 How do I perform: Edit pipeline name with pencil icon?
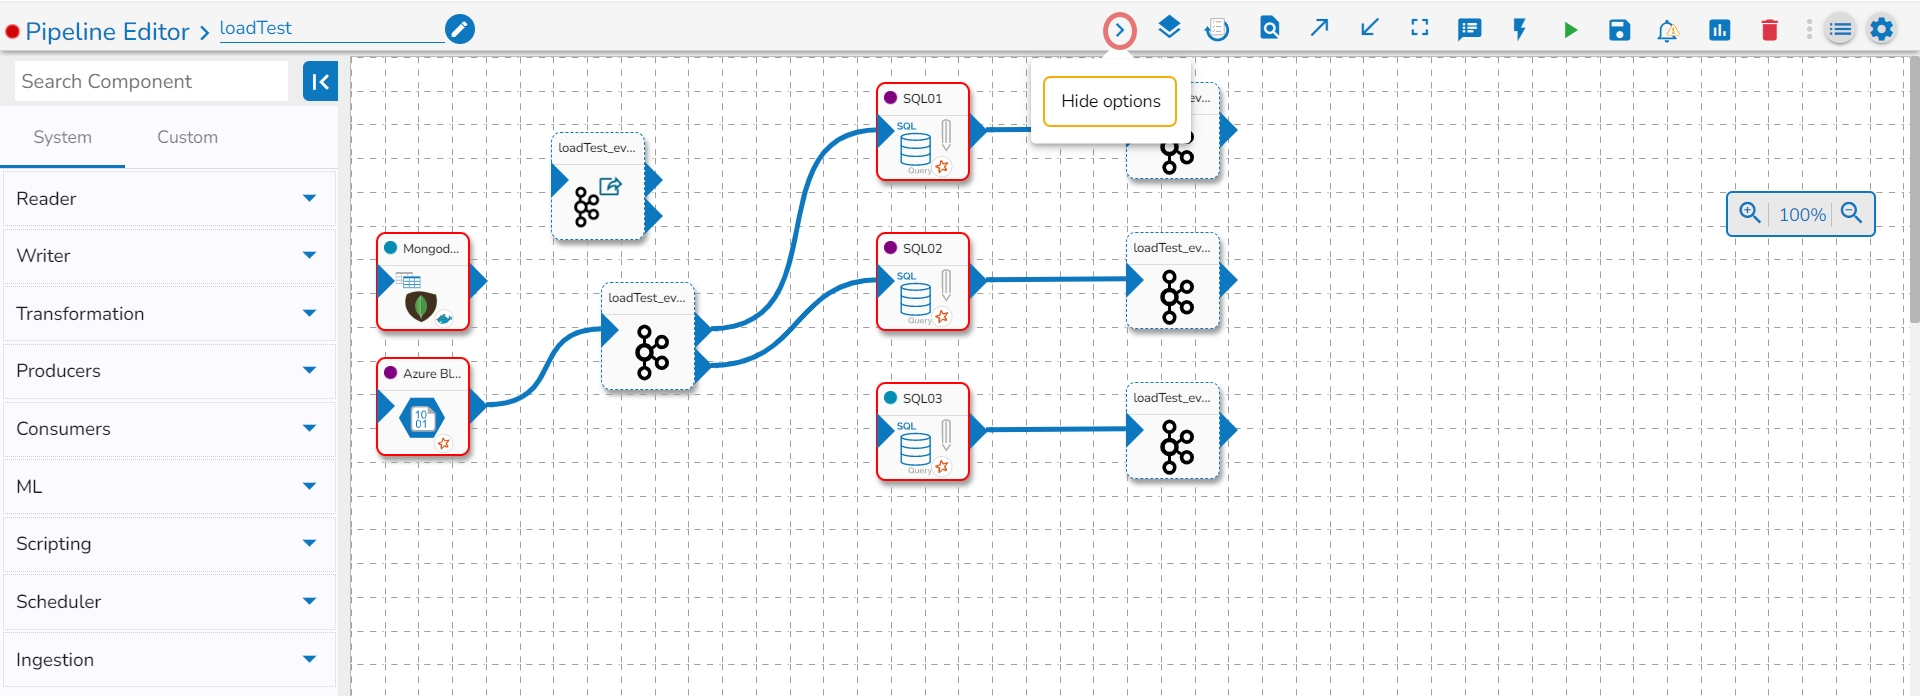coord(460,29)
